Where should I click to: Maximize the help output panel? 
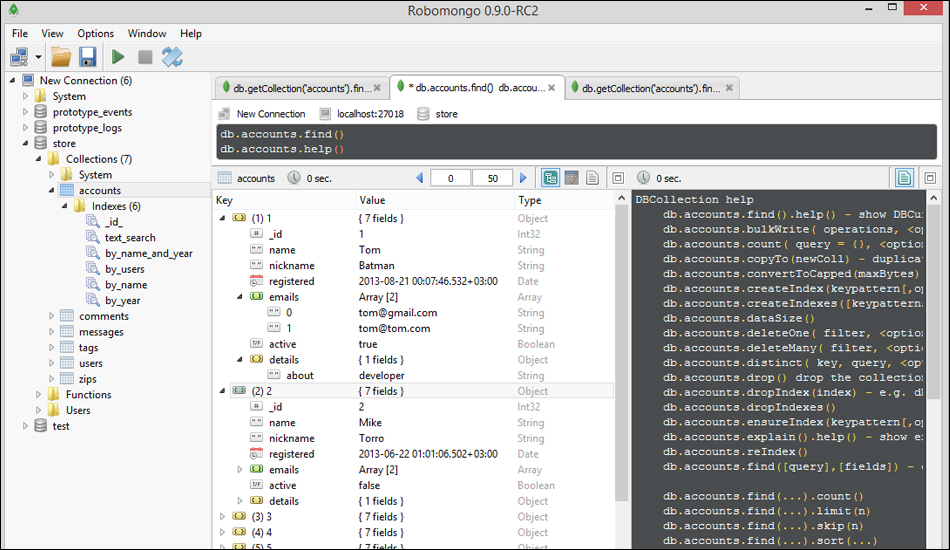[930, 178]
